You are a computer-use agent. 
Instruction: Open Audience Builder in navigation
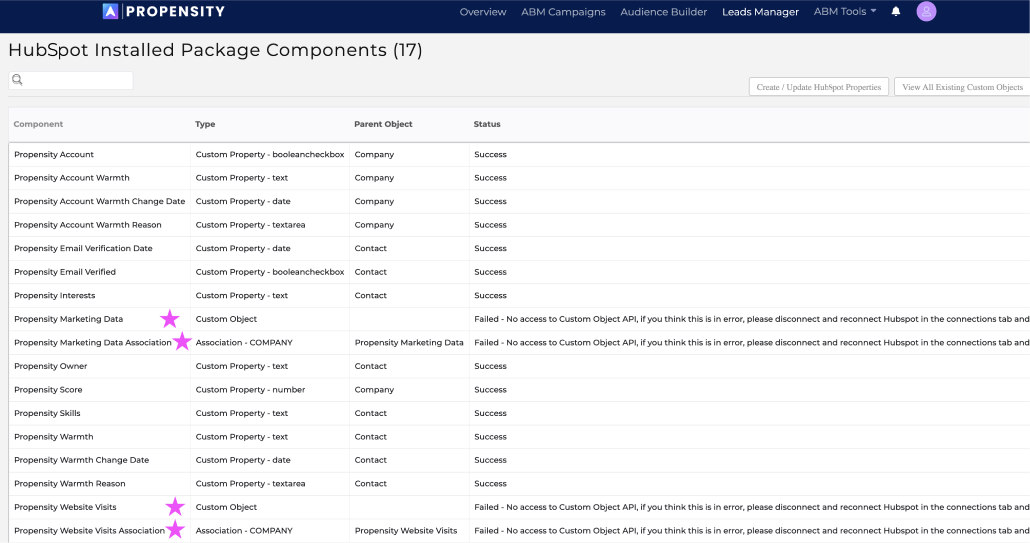click(x=663, y=12)
